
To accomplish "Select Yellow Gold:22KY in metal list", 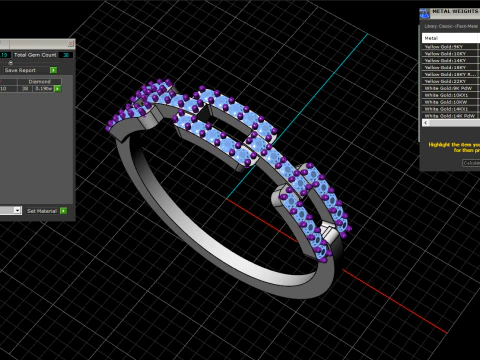I will [451, 81].
